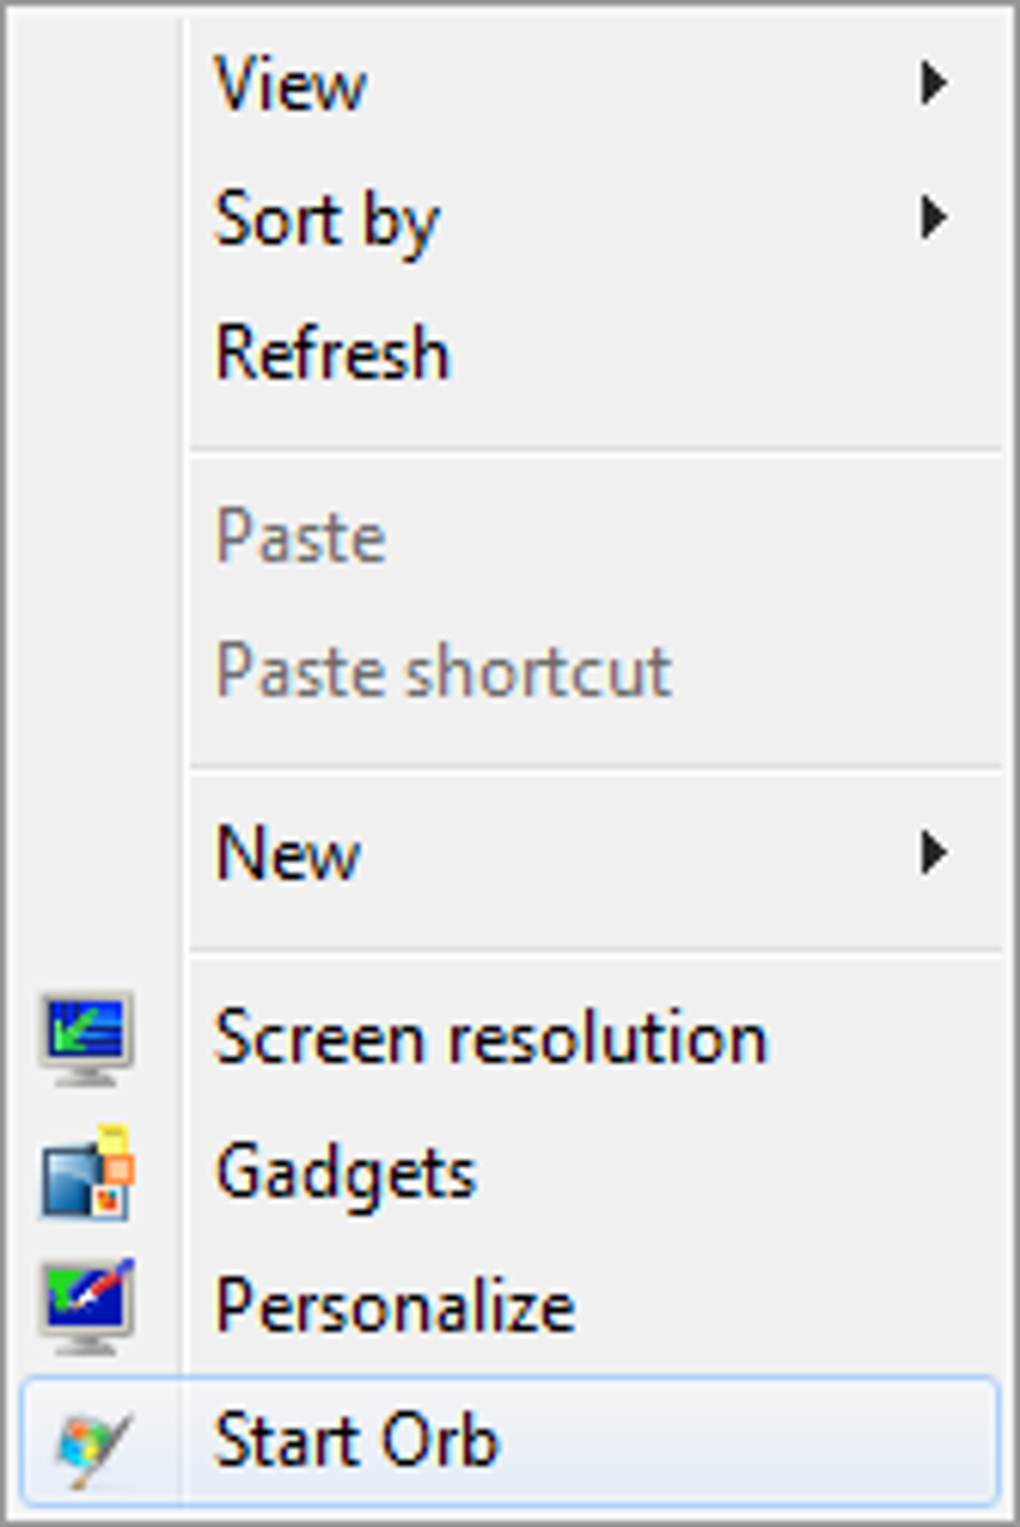The width and height of the screenshot is (1020, 1527).
Task: Click the separator line below Refresh
Action: 595,452
